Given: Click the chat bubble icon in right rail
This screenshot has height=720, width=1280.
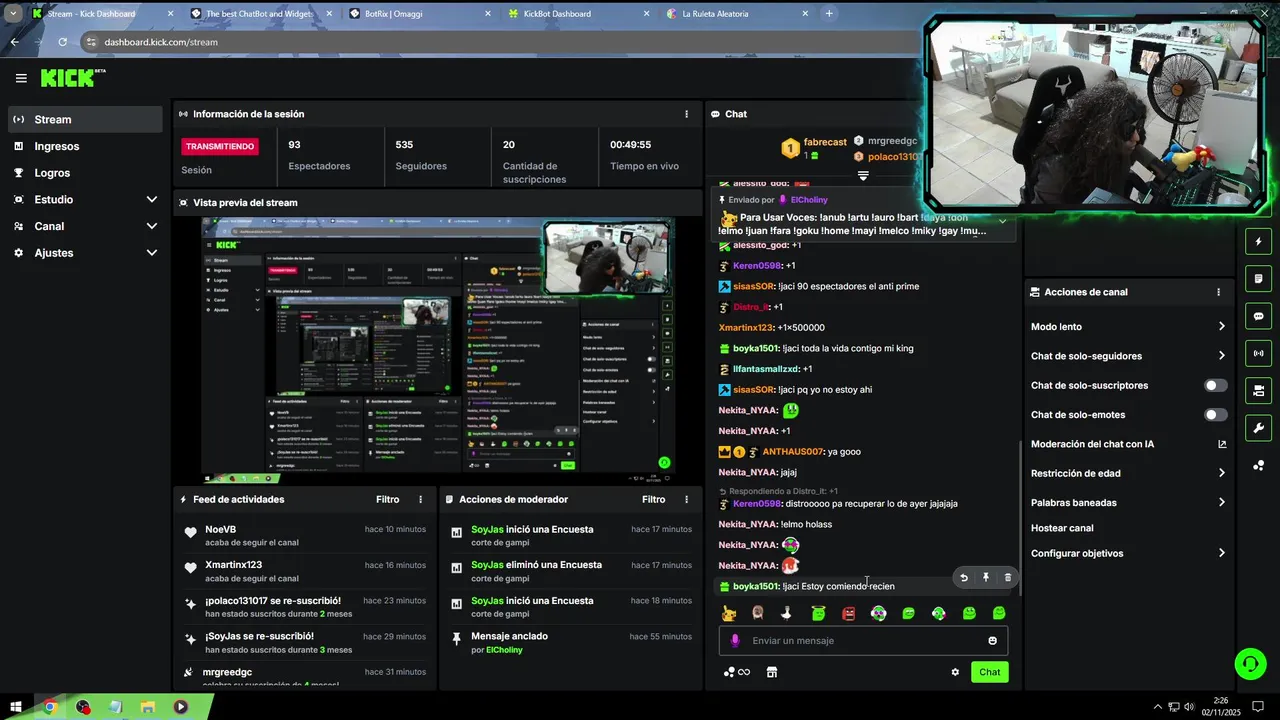Looking at the screenshot, I should 1258,316.
